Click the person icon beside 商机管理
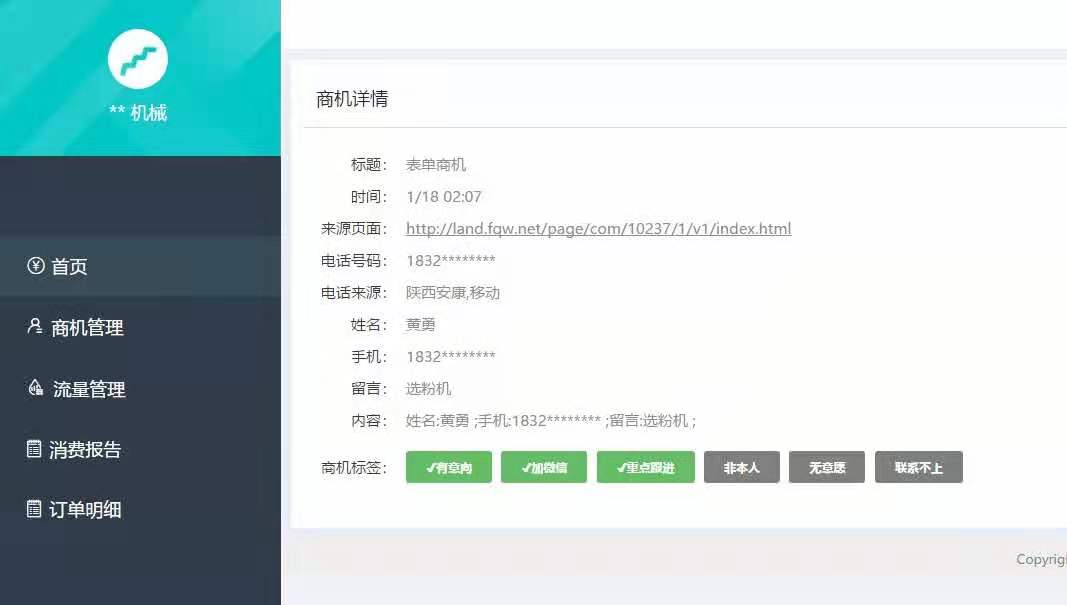Image resolution: width=1067 pixels, height=605 pixels. 35,326
